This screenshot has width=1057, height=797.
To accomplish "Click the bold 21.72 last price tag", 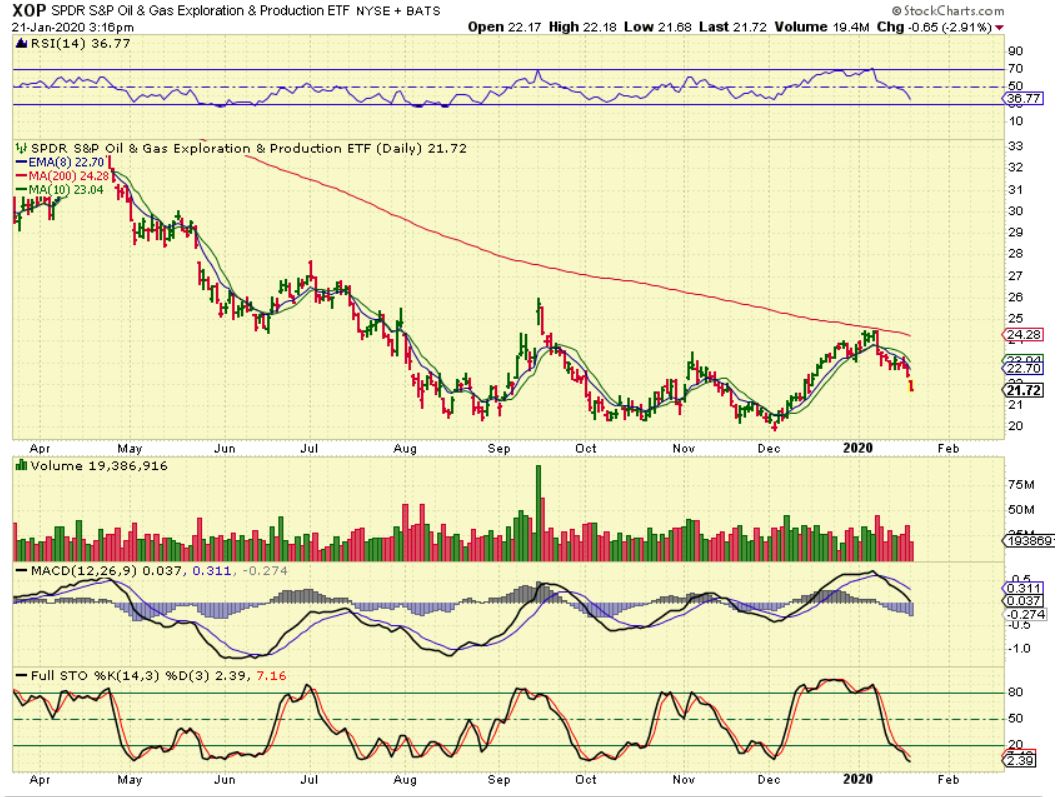I will point(1023,390).
